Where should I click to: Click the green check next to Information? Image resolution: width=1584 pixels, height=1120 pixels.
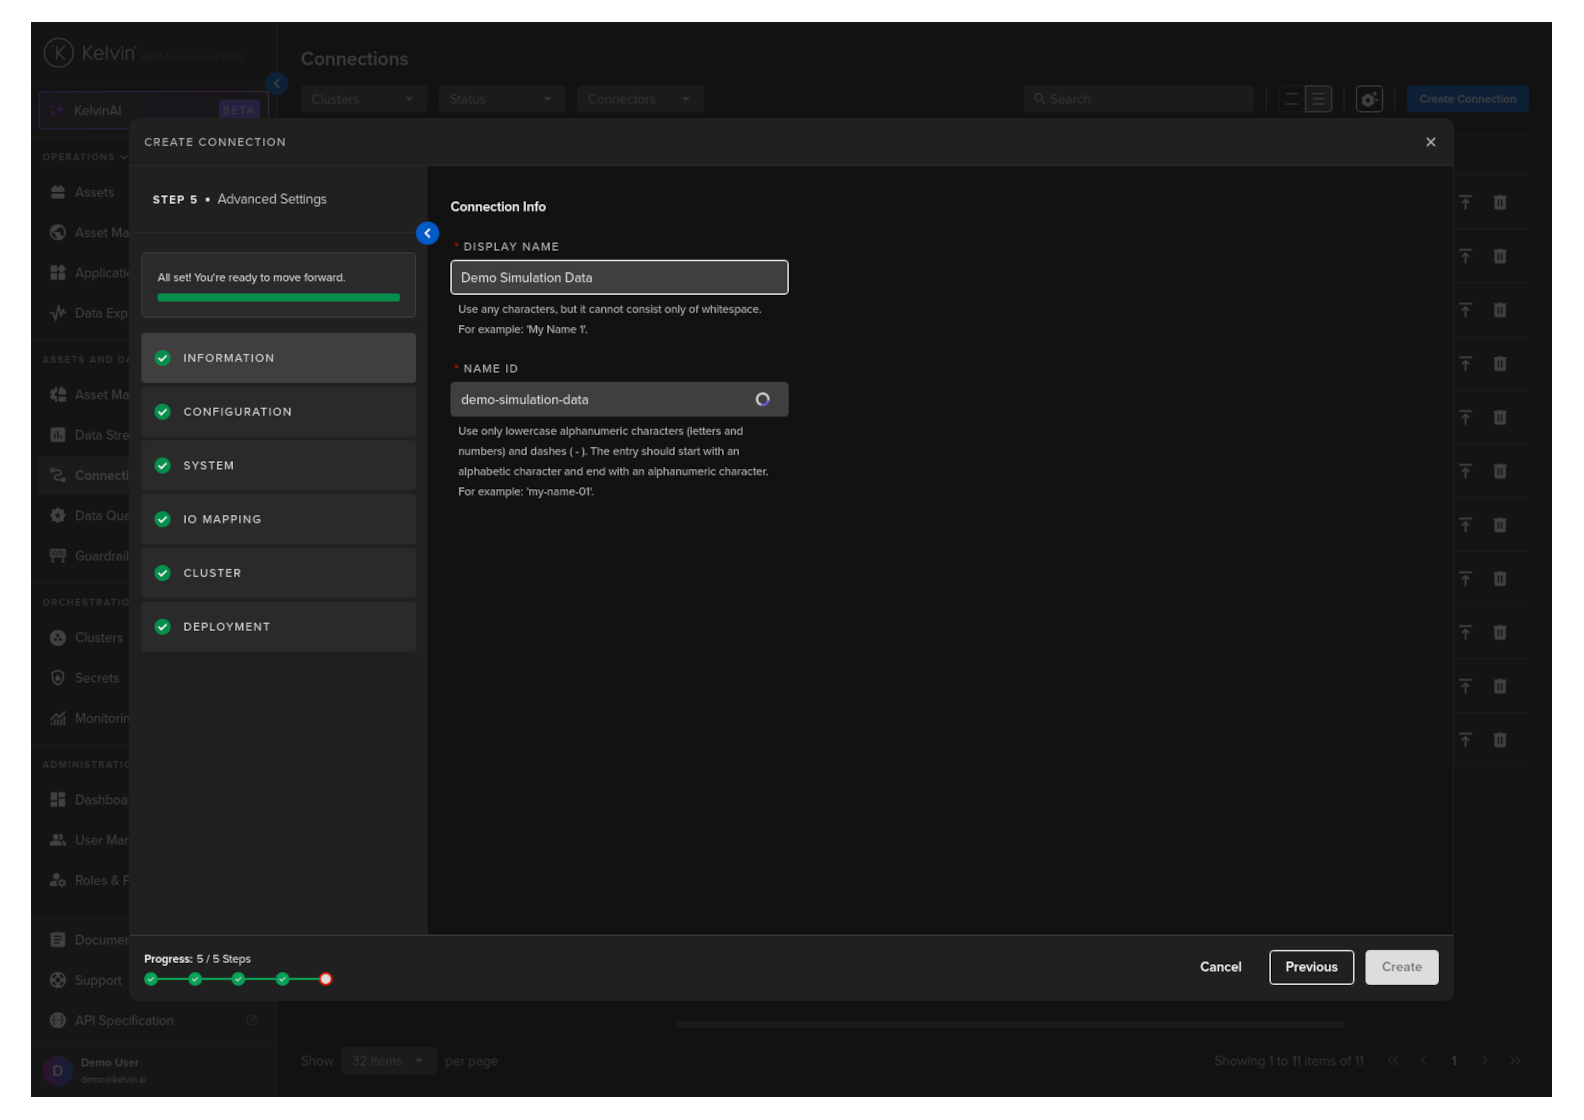click(x=163, y=358)
